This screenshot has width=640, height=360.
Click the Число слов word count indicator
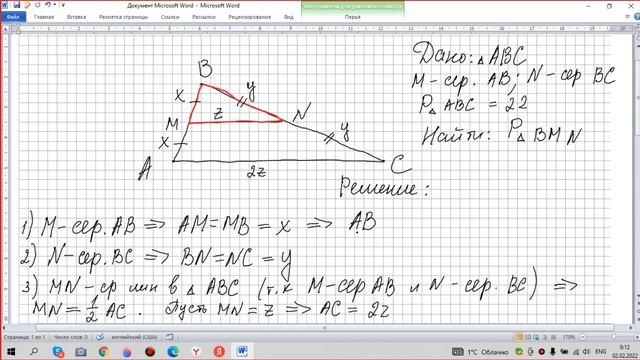(x=71, y=337)
